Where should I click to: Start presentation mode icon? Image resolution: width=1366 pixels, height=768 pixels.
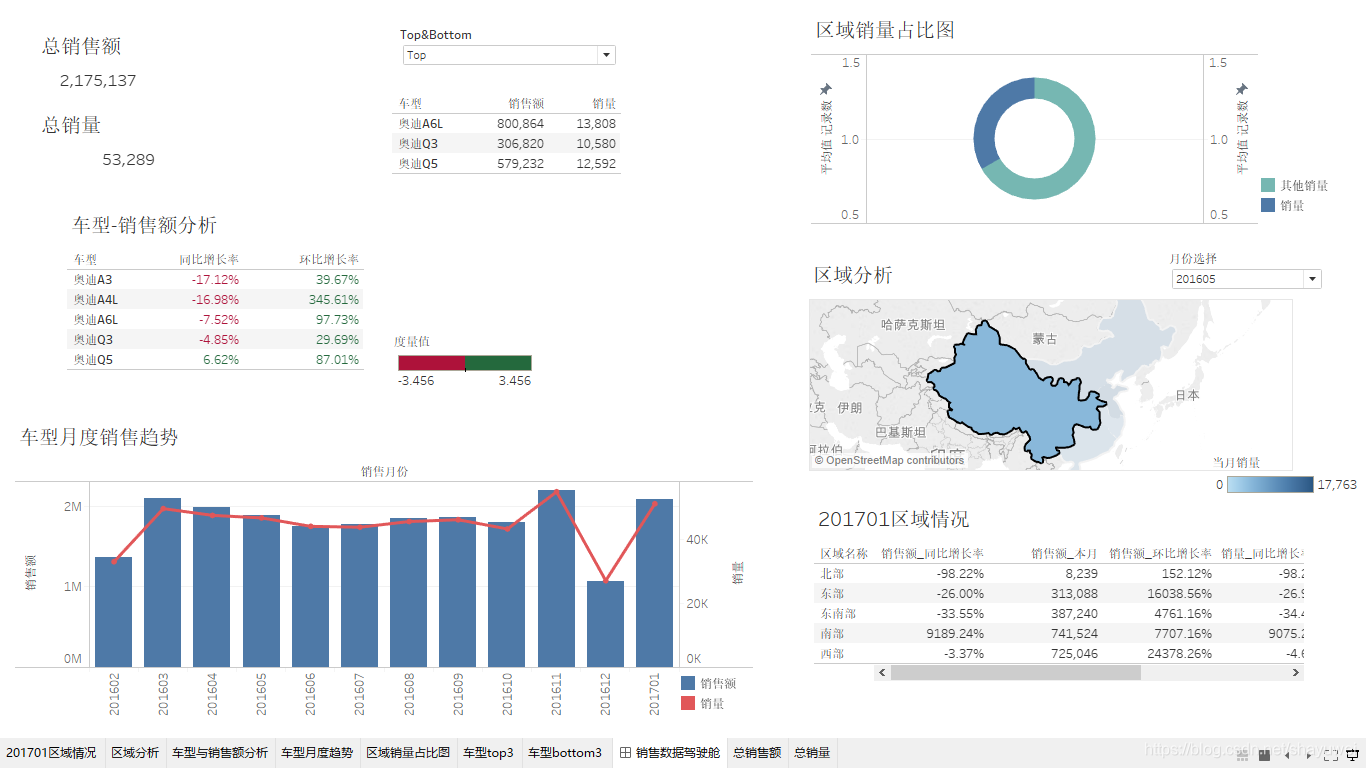pyautogui.click(x=1352, y=755)
